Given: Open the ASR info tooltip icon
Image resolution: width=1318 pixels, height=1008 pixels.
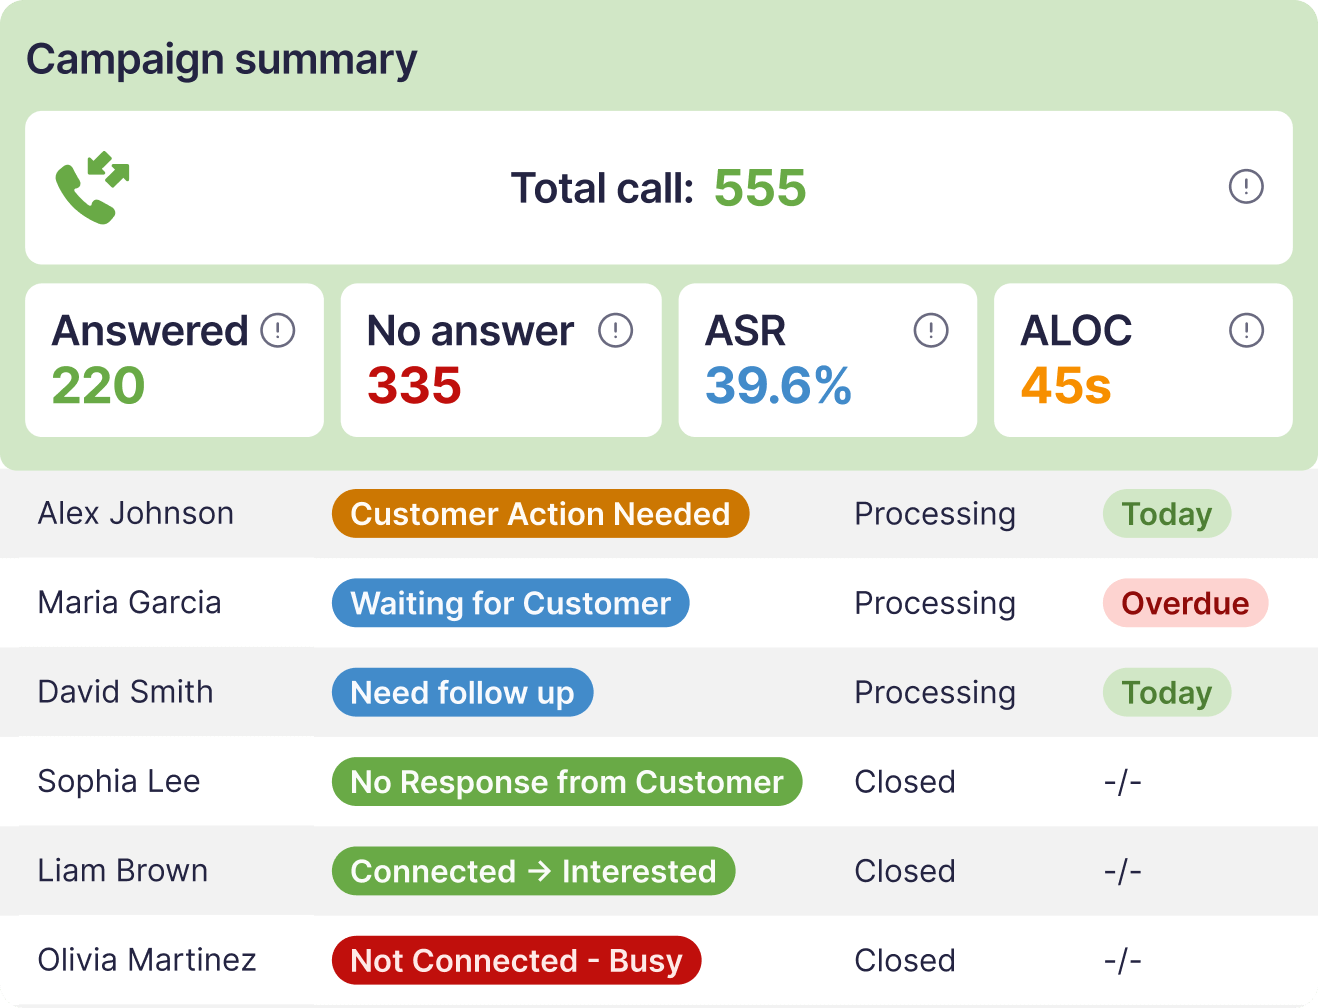Looking at the screenshot, I should pyautogui.click(x=930, y=329).
